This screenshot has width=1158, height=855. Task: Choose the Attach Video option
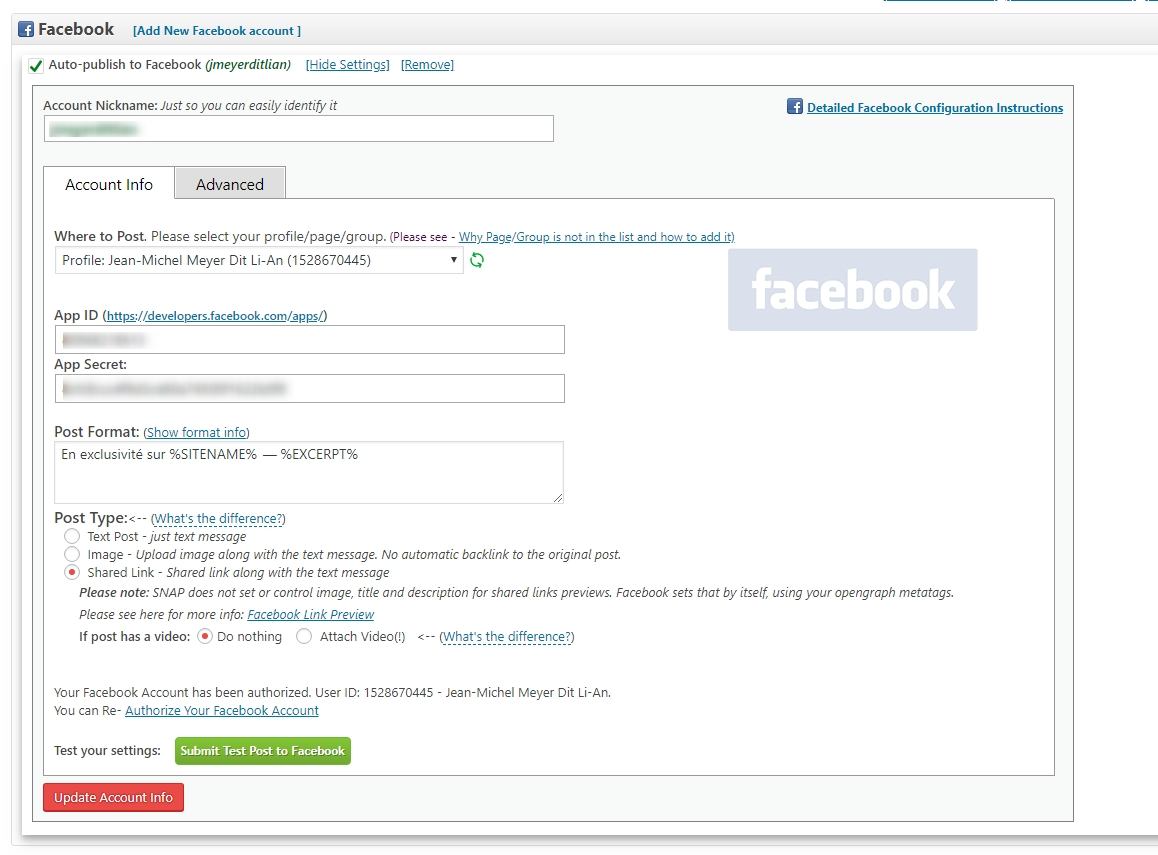pyautogui.click(x=304, y=636)
